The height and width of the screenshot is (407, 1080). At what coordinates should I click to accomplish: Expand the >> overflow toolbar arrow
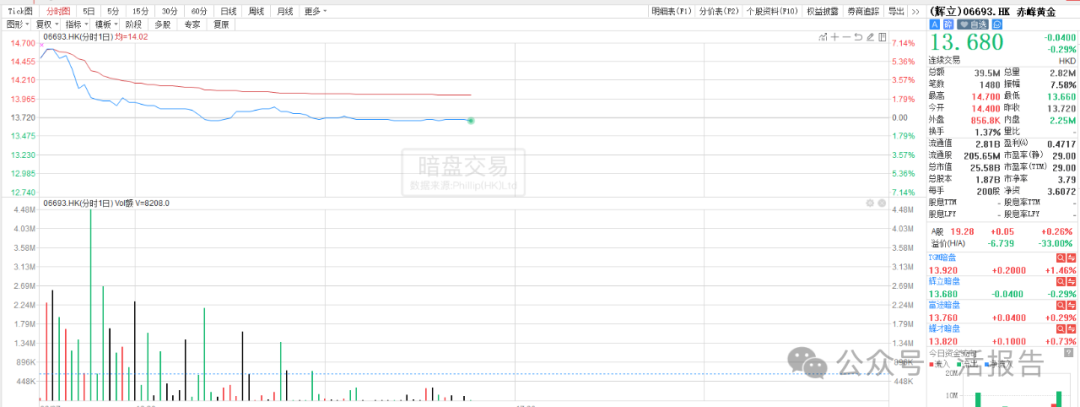pyautogui.click(x=915, y=11)
